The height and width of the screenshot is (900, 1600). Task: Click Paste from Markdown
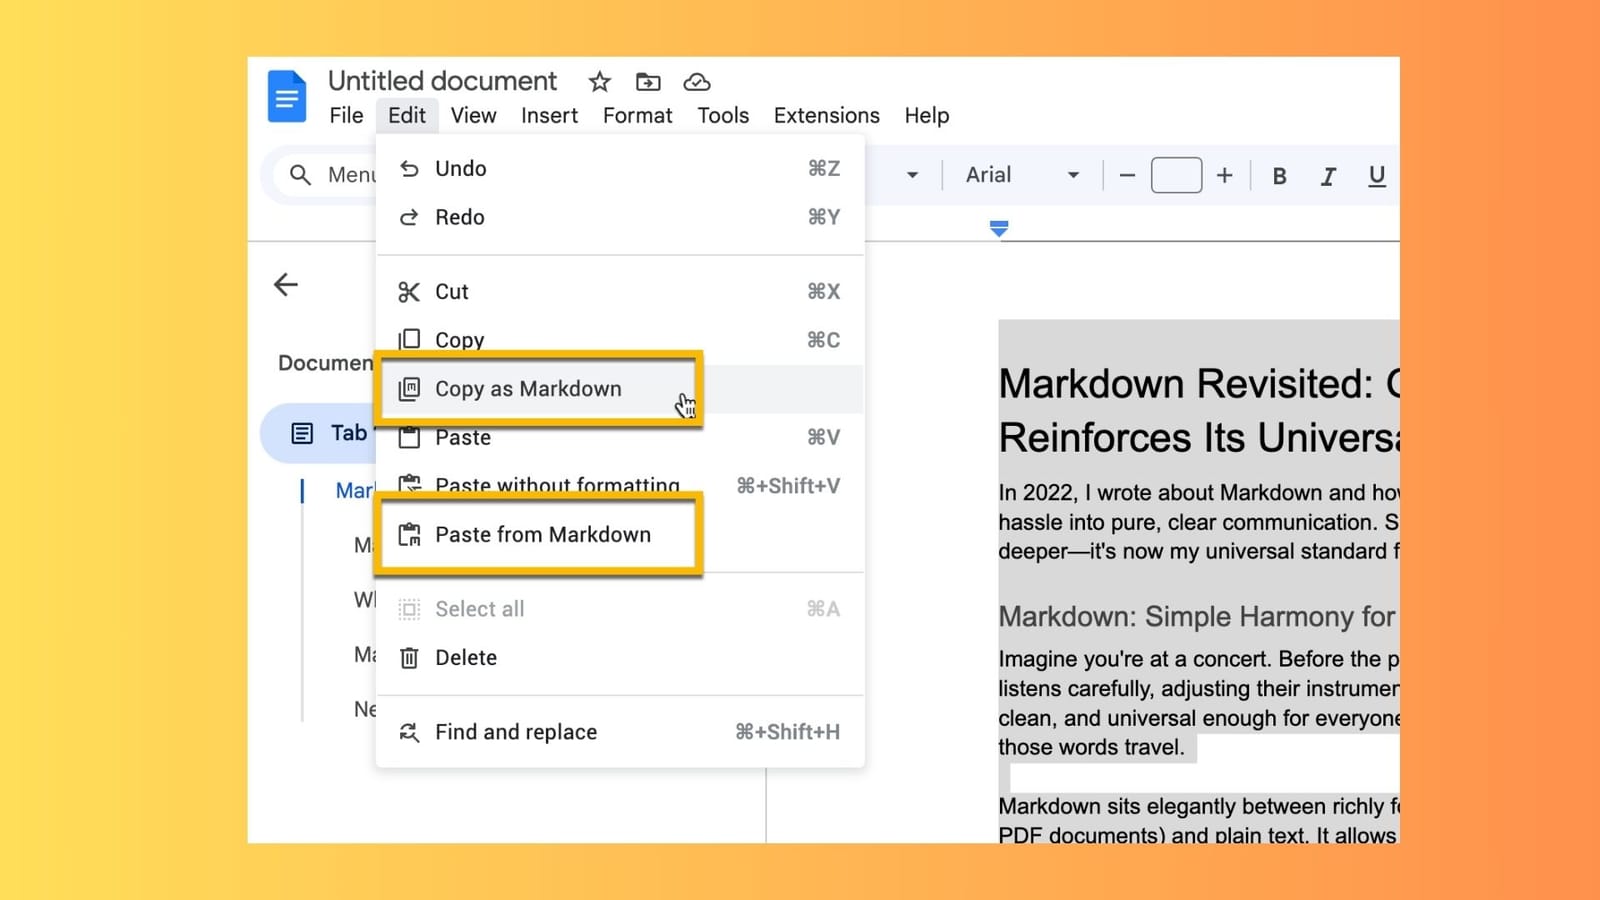click(542, 534)
